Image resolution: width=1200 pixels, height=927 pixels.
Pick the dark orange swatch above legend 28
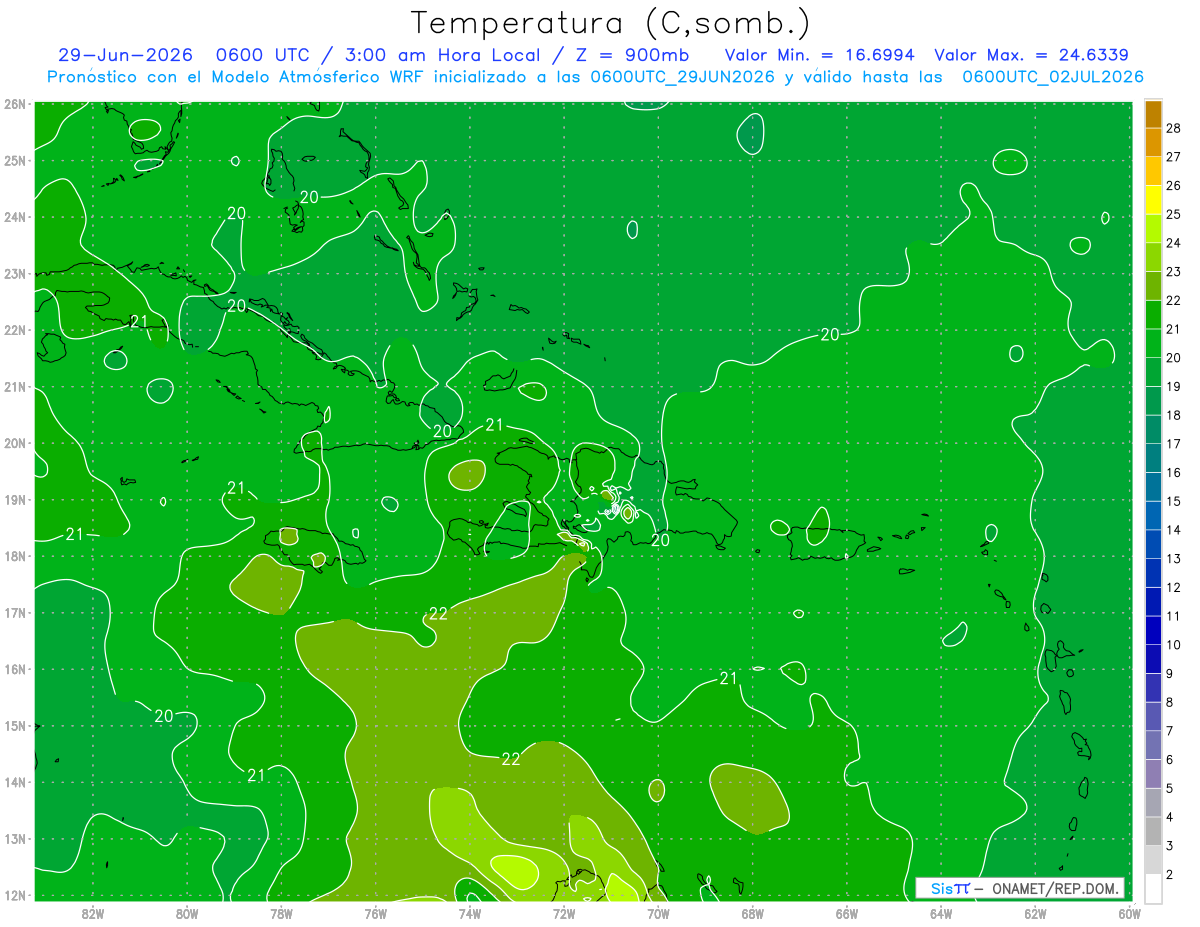(1153, 114)
